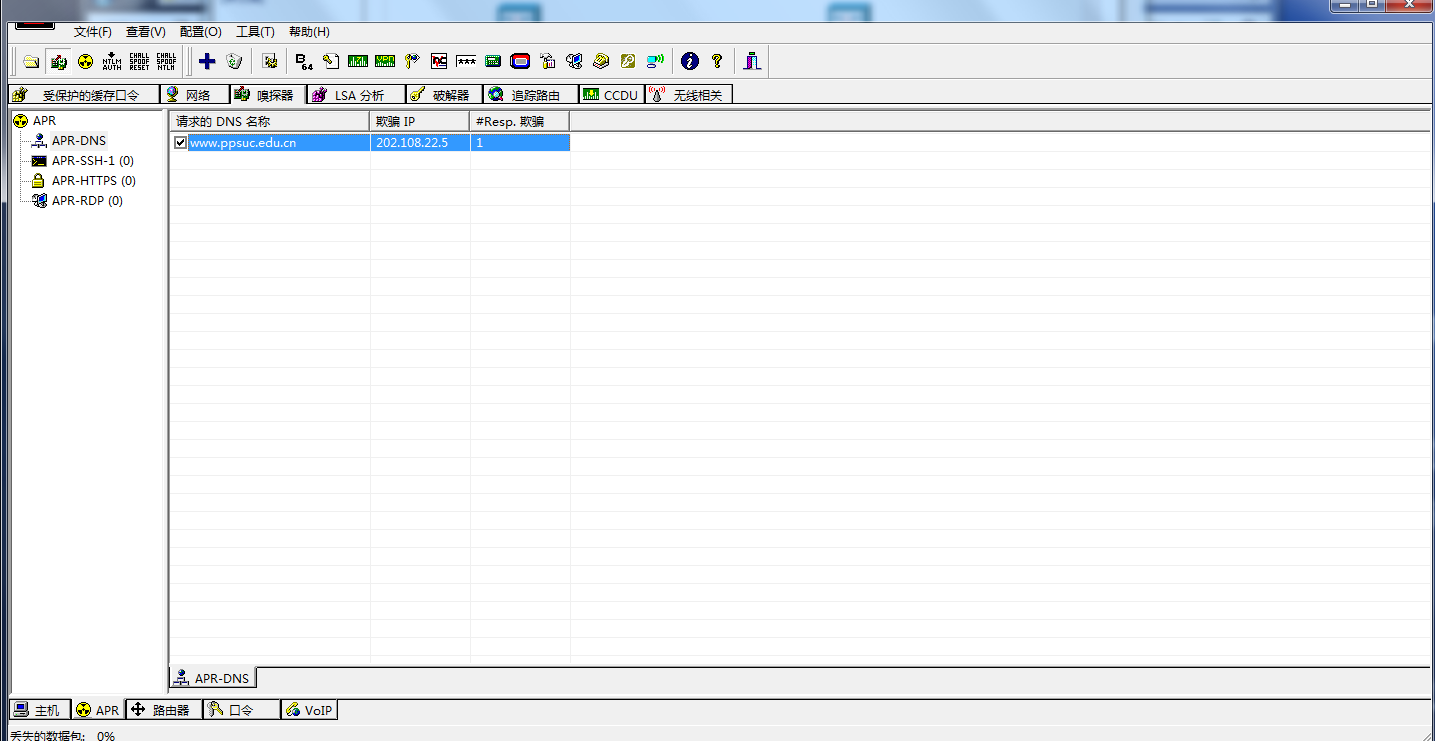Click the green calculator toolbar icon
Viewport: 1435px width, 741px height.
point(493,62)
